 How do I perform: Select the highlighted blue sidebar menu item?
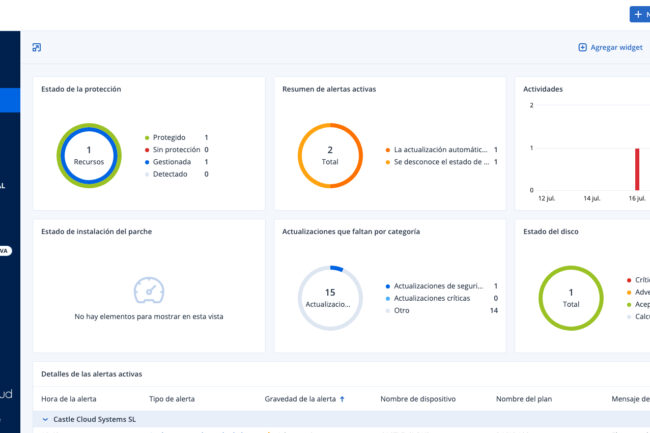point(10,100)
